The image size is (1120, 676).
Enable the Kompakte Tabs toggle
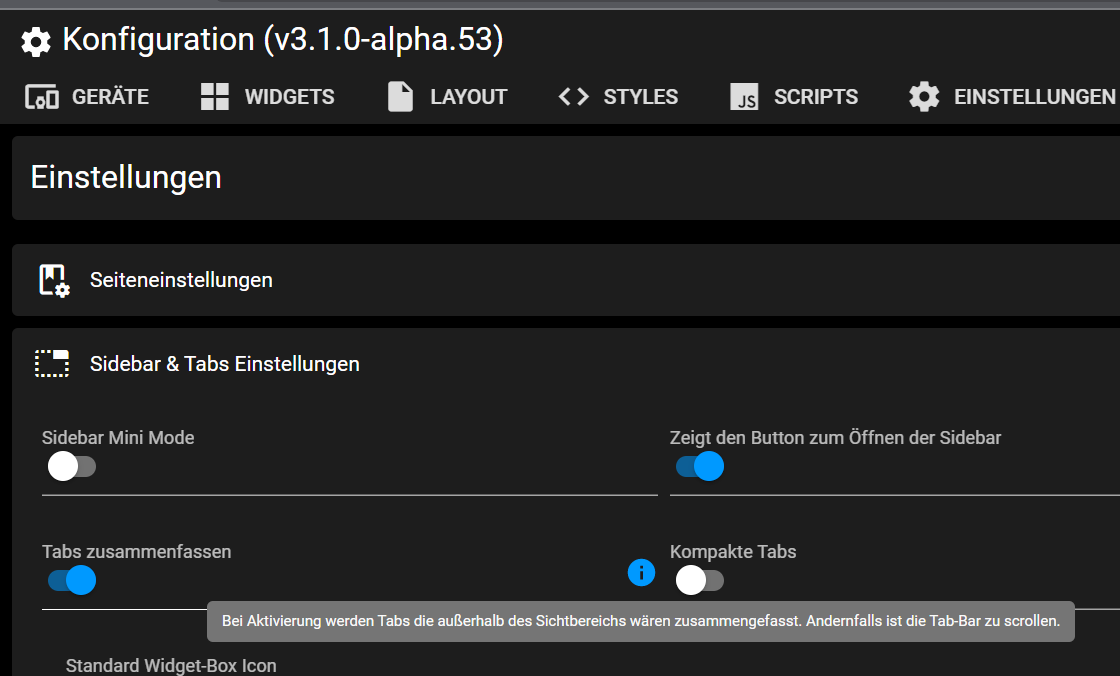point(700,580)
